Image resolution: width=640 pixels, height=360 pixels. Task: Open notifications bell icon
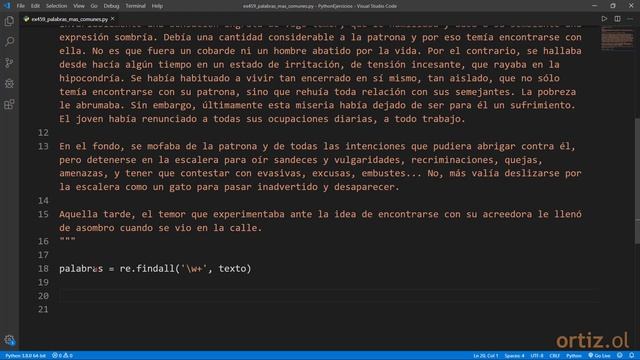[x=631, y=356]
